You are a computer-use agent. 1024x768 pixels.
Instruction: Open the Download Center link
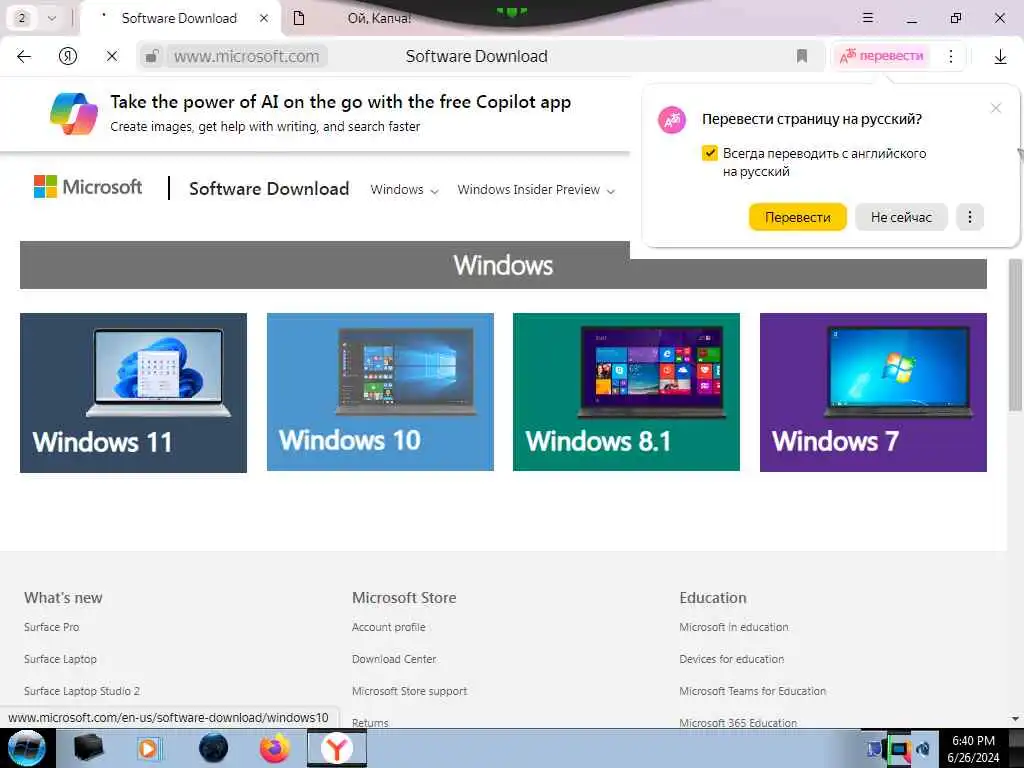point(394,659)
